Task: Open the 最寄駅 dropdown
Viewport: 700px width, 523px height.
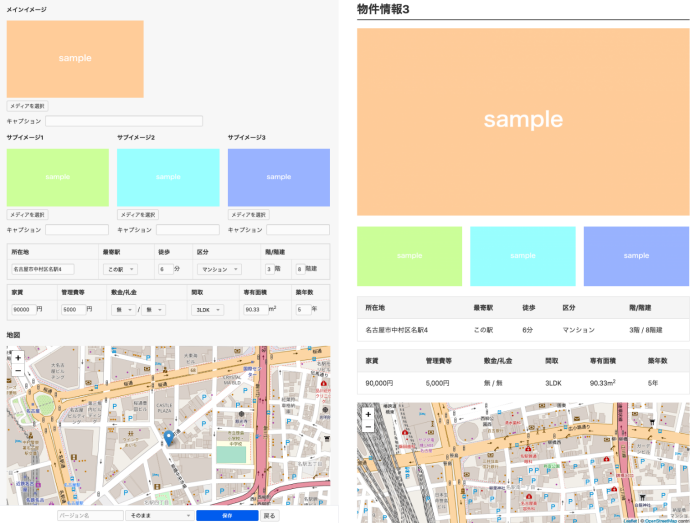Action: click(x=120, y=269)
